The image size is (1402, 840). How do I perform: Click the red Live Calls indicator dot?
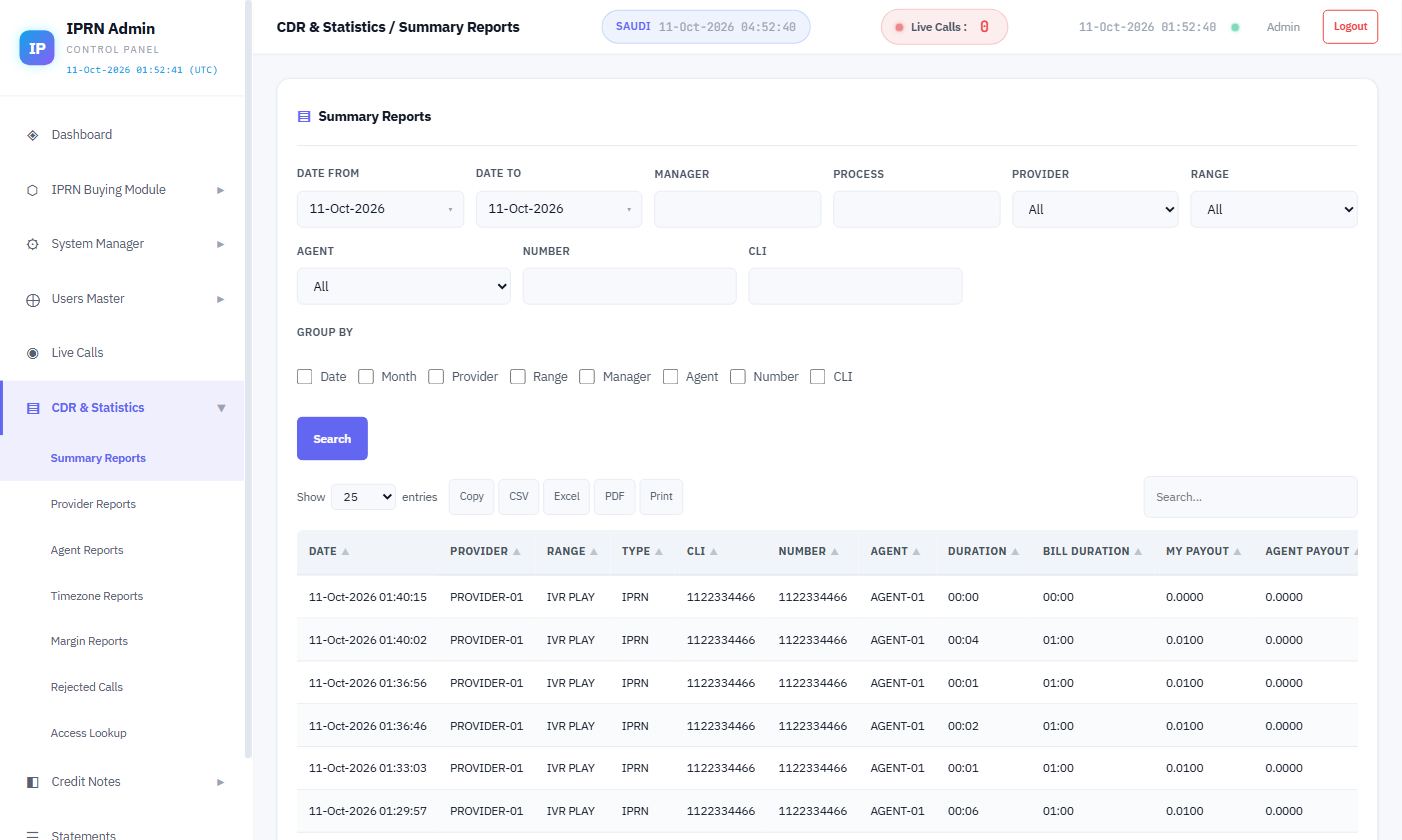coord(899,27)
